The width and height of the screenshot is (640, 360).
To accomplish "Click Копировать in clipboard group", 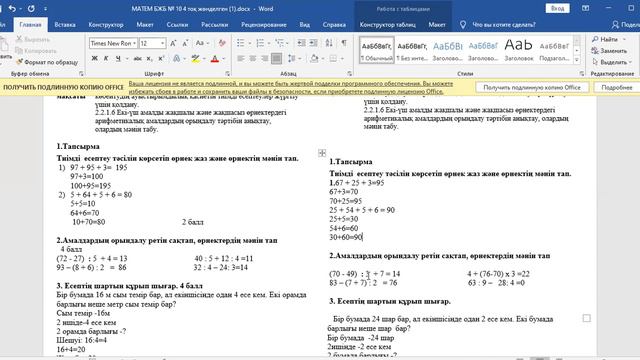I will pyautogui.click(x=36, y=51).
